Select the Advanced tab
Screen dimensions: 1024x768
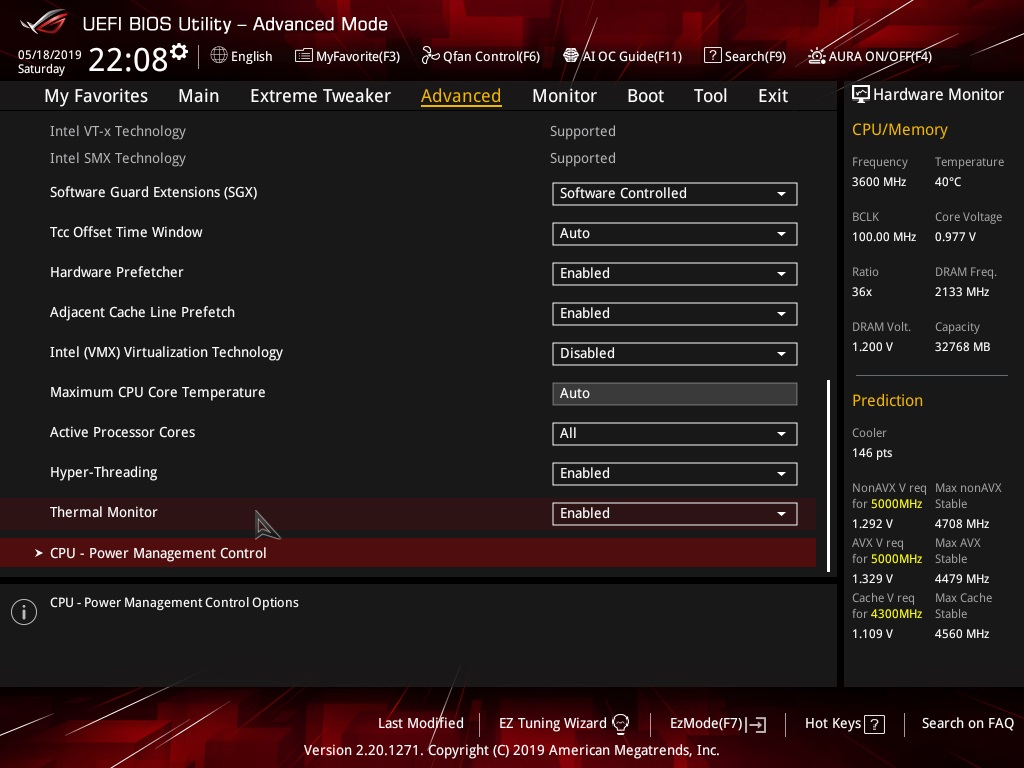461,96
